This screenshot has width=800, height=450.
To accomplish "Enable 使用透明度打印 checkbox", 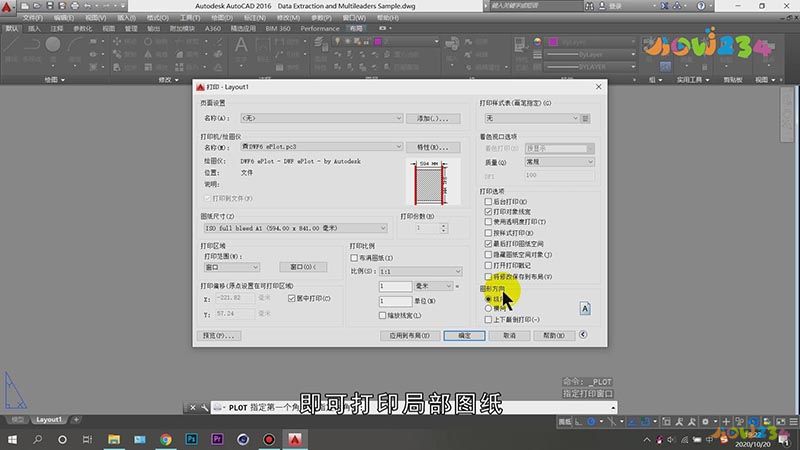I will coord(488,221).
